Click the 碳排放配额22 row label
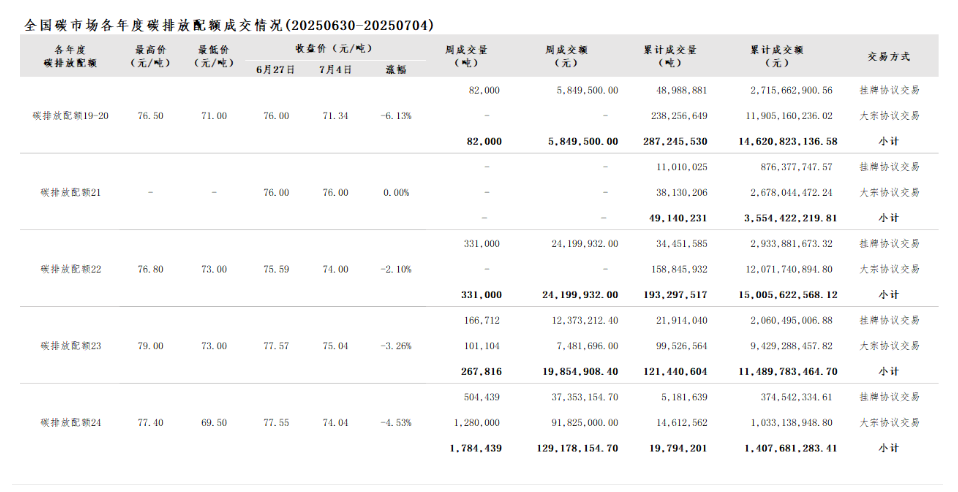This screenshot has width=958, height=492. pyautogui.click(x=71, y=269)
